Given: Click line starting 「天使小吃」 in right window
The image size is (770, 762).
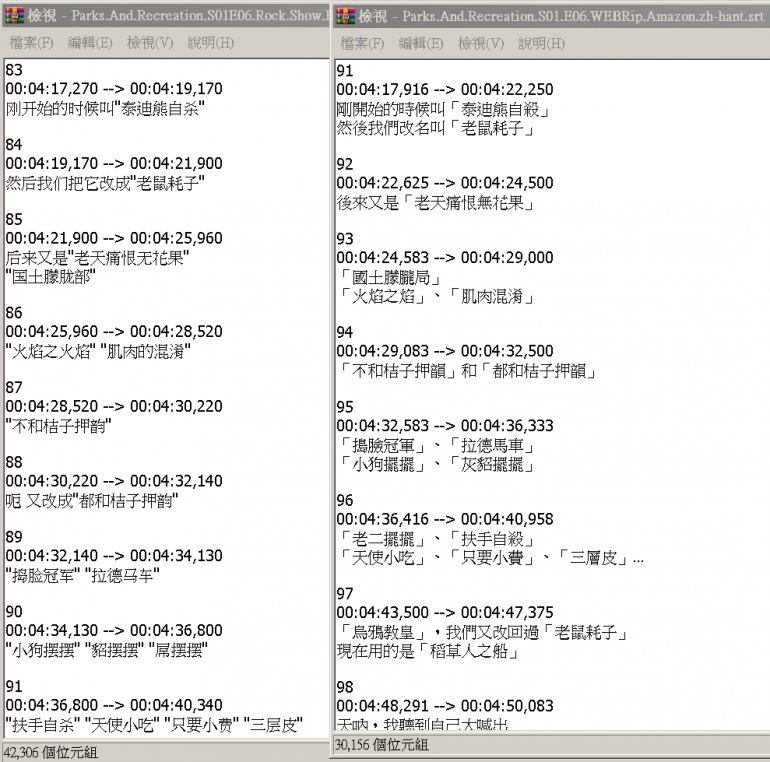Looking at the screenshot, I should 490,558.
